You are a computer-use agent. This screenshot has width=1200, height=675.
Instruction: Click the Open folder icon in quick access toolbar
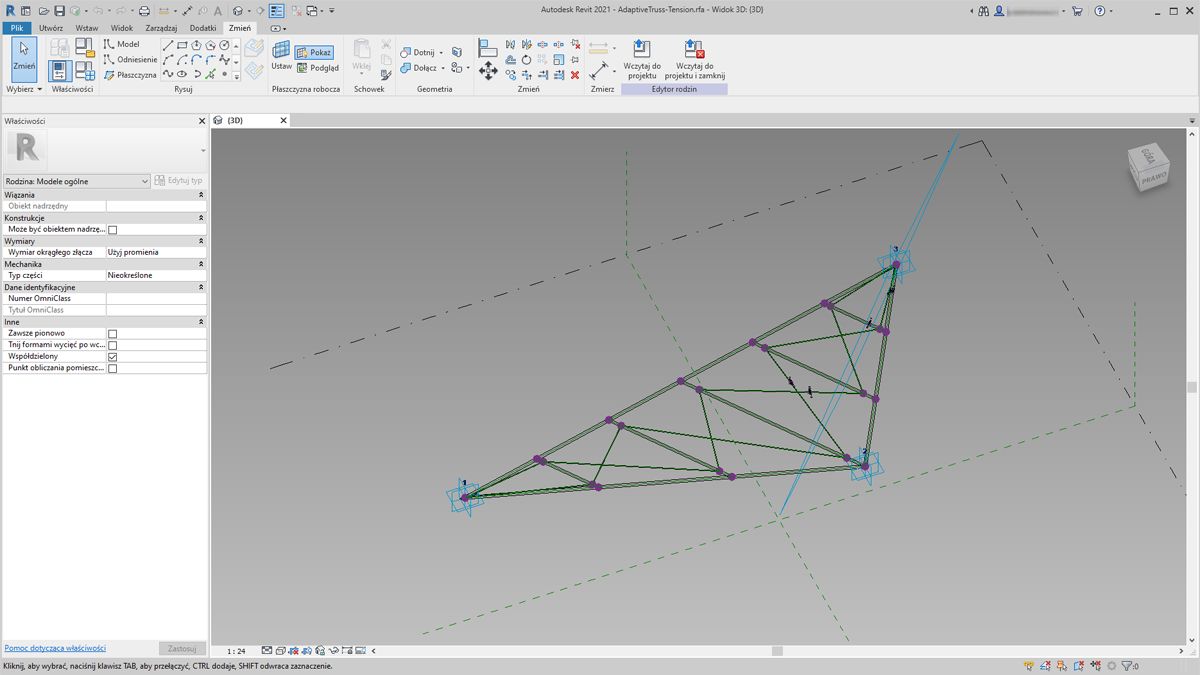(43, 11)
